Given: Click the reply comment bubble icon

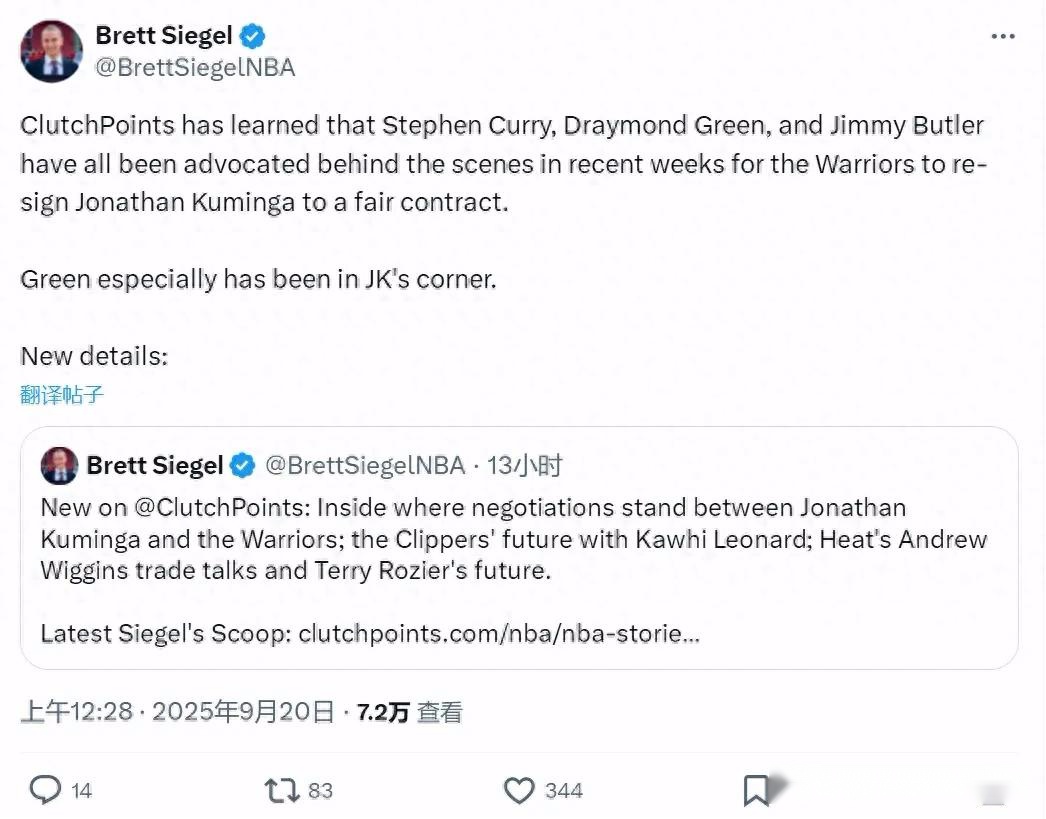Looking at the screenshot, I should pyautogui.click(x=45, y=791).
